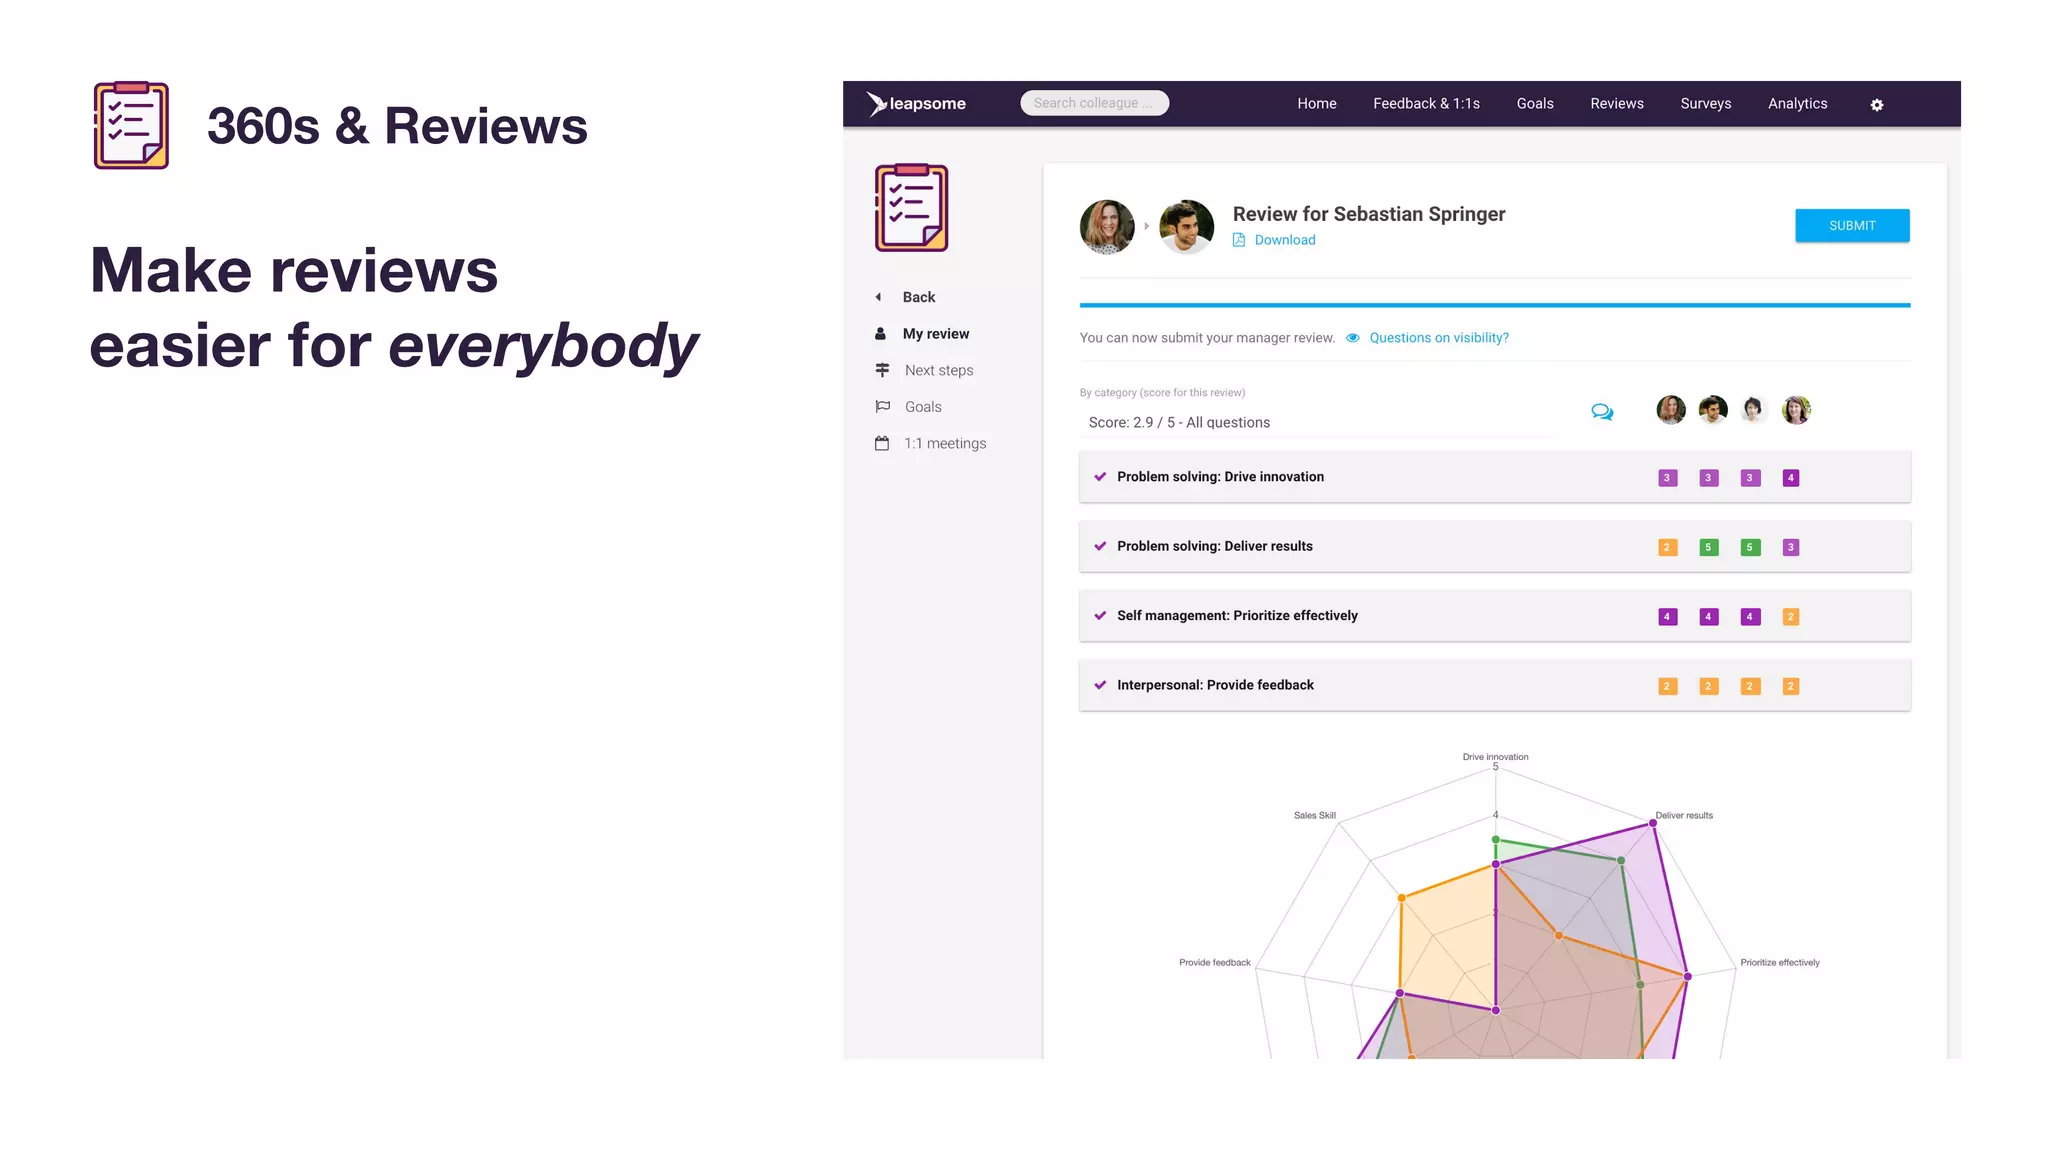Click the 1:1 meetings calendar icon

(882, 443)
